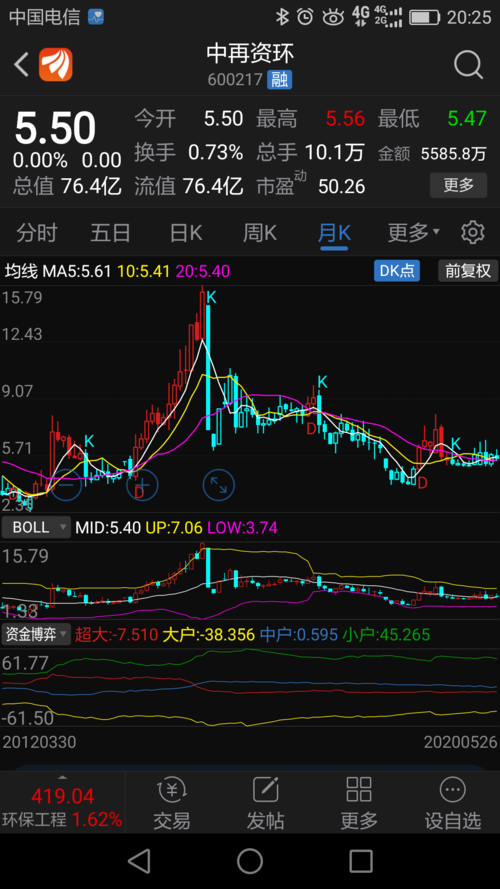Tap the back arrow icon
Image resolution: width=500 pixels, height=889 pixels.
[22, 65]
